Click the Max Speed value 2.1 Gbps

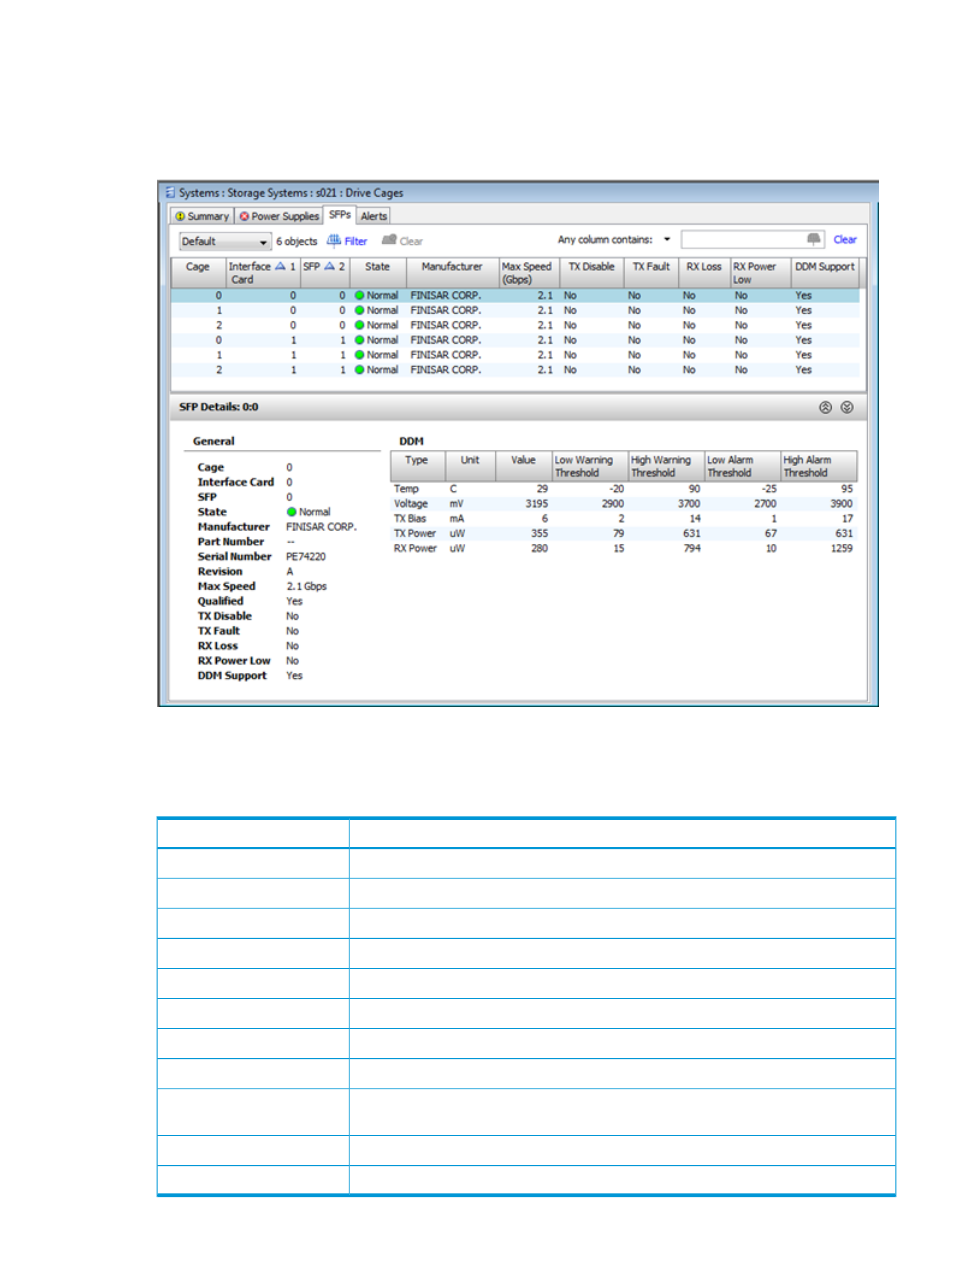[x=307, y=587]
